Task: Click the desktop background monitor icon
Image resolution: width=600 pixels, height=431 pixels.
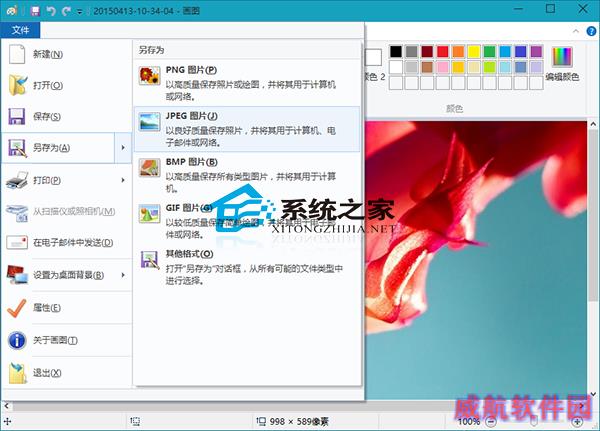Action: 18,275
